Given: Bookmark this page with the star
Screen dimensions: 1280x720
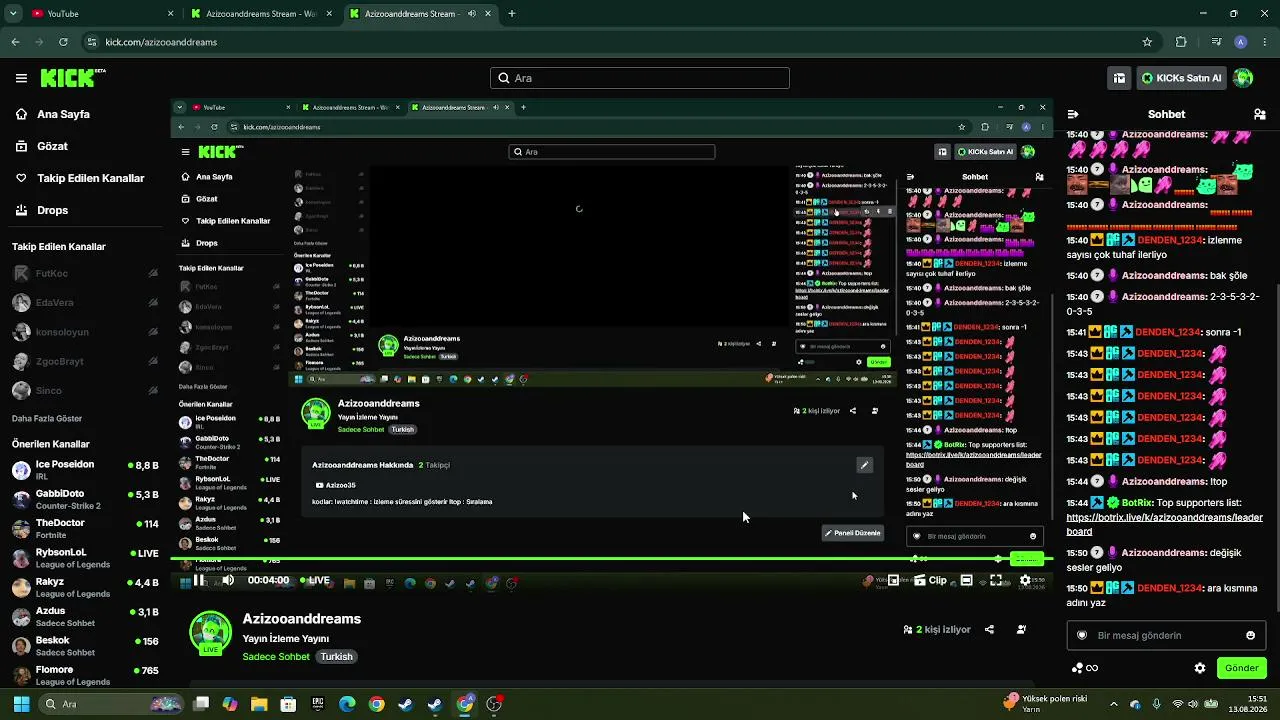Looking at the screenshot, I should (x=1147, y=42).
